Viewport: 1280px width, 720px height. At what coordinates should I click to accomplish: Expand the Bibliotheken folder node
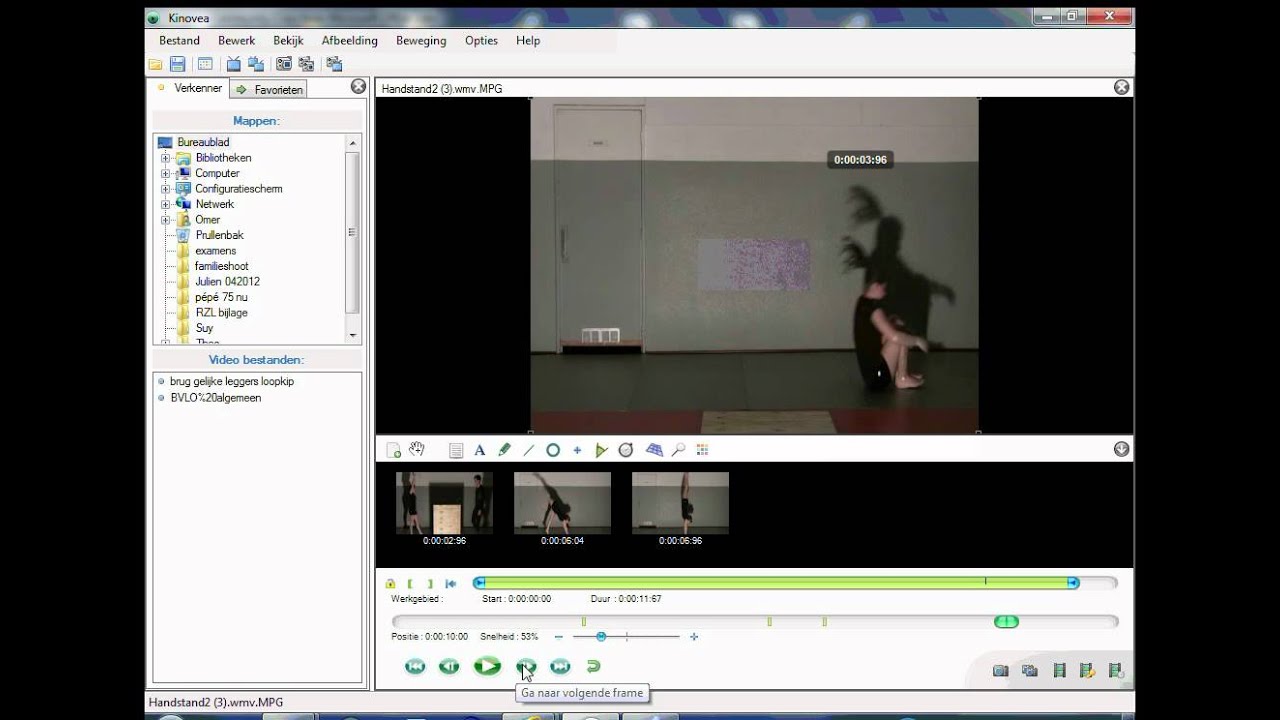(x=166, y=158)
